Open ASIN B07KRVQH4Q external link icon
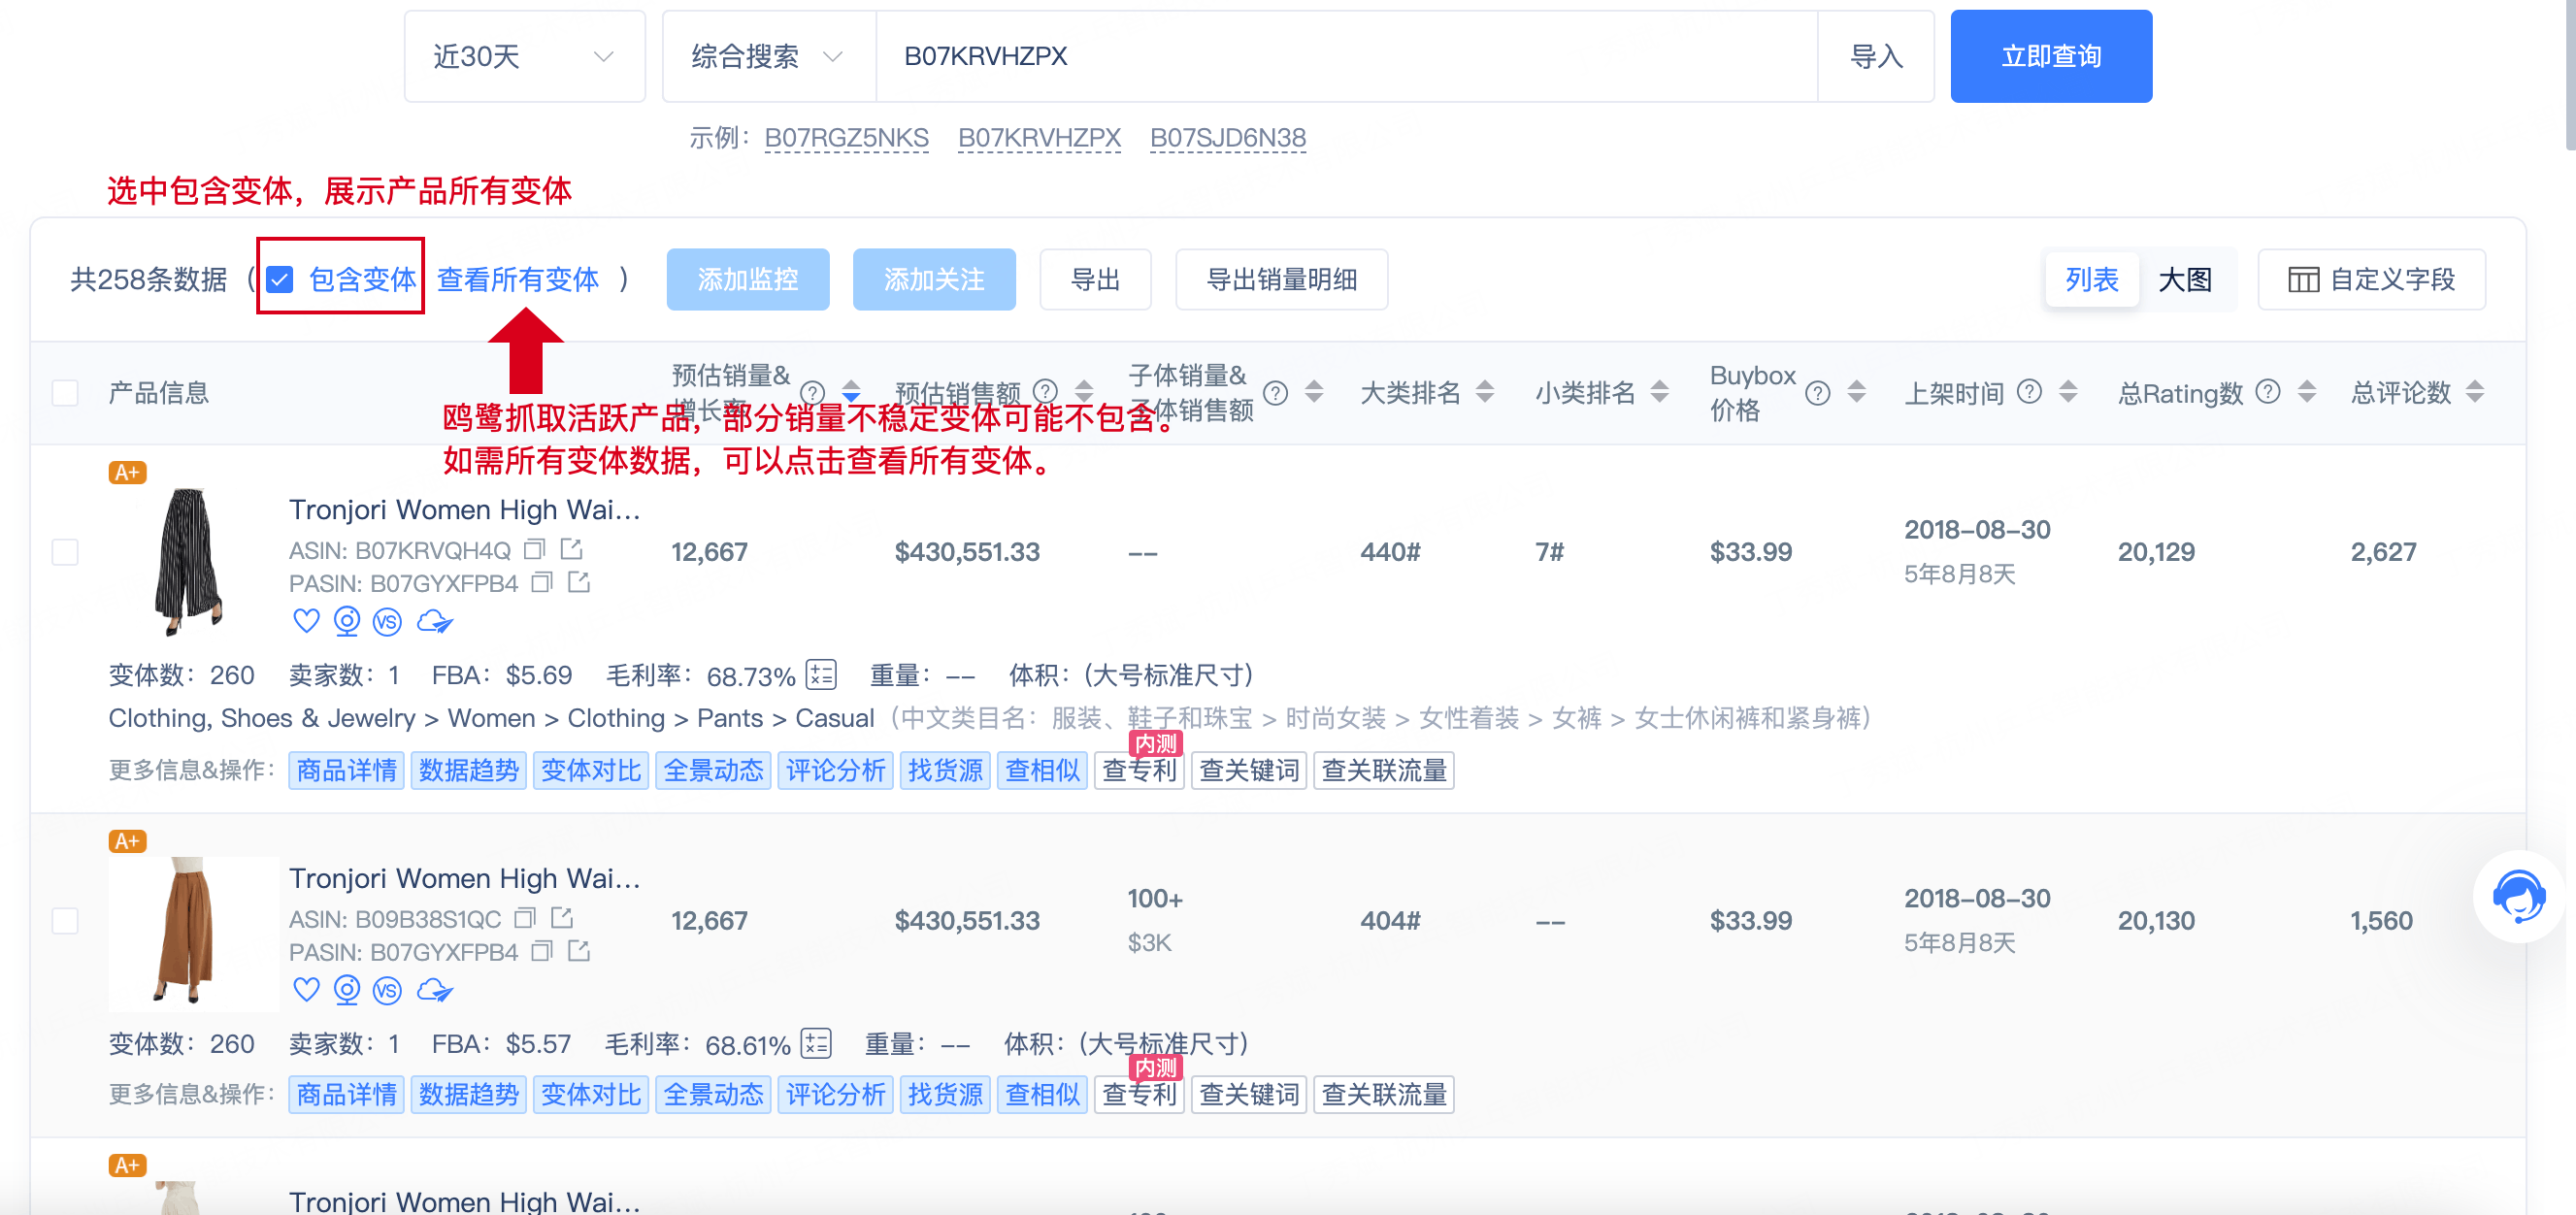 [571, 549]
